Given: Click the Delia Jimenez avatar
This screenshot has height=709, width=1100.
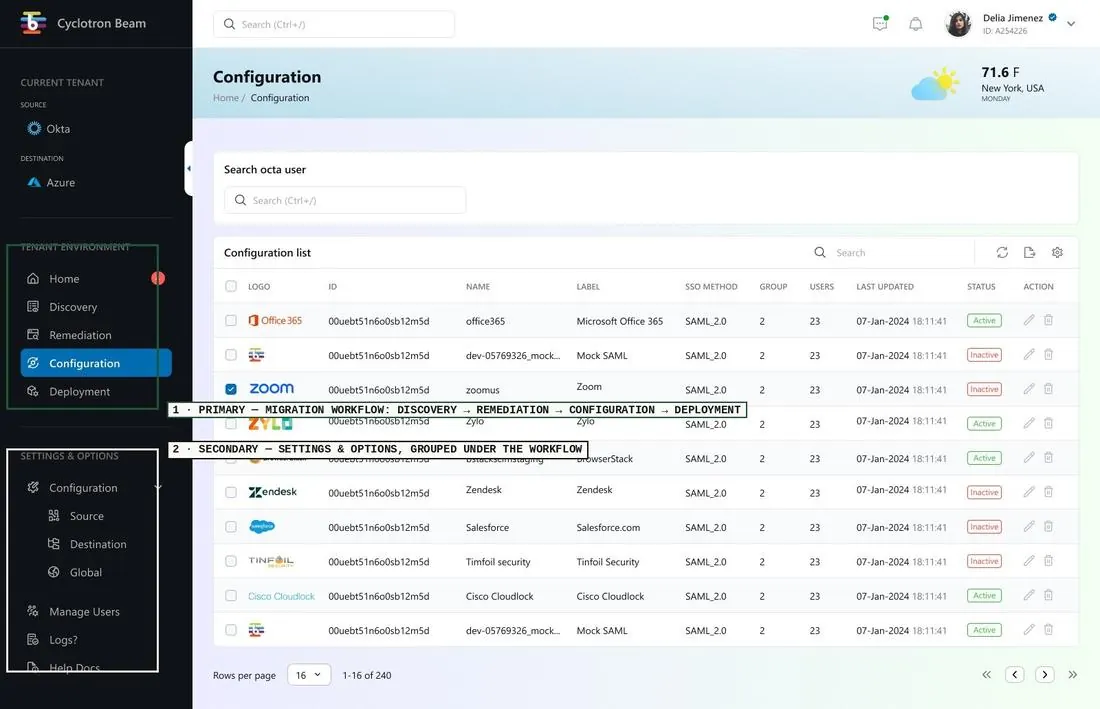Looking at the screenshot, I should click(958, 24).
